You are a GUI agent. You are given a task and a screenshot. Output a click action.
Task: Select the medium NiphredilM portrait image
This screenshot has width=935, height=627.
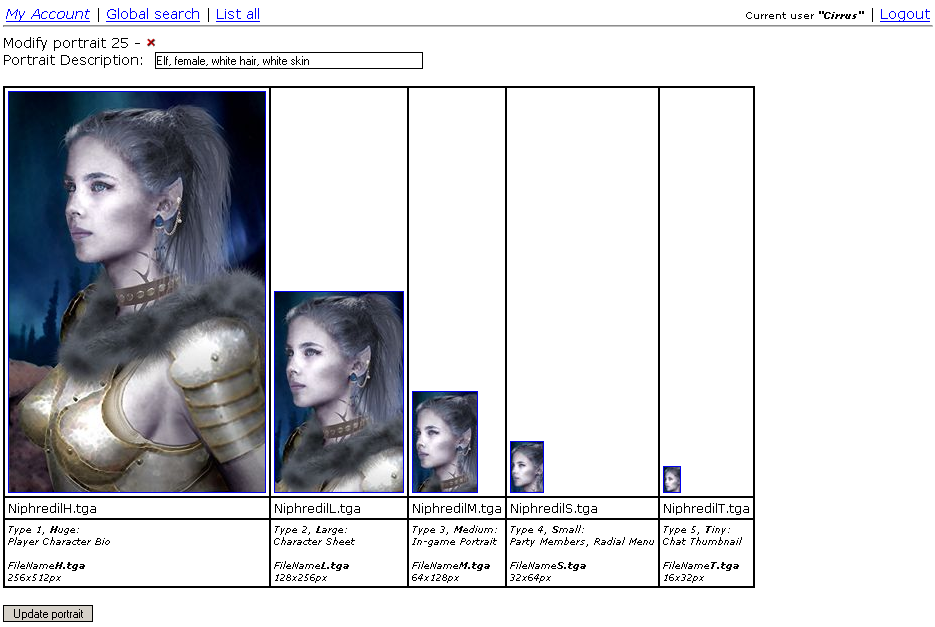[445, 442]
